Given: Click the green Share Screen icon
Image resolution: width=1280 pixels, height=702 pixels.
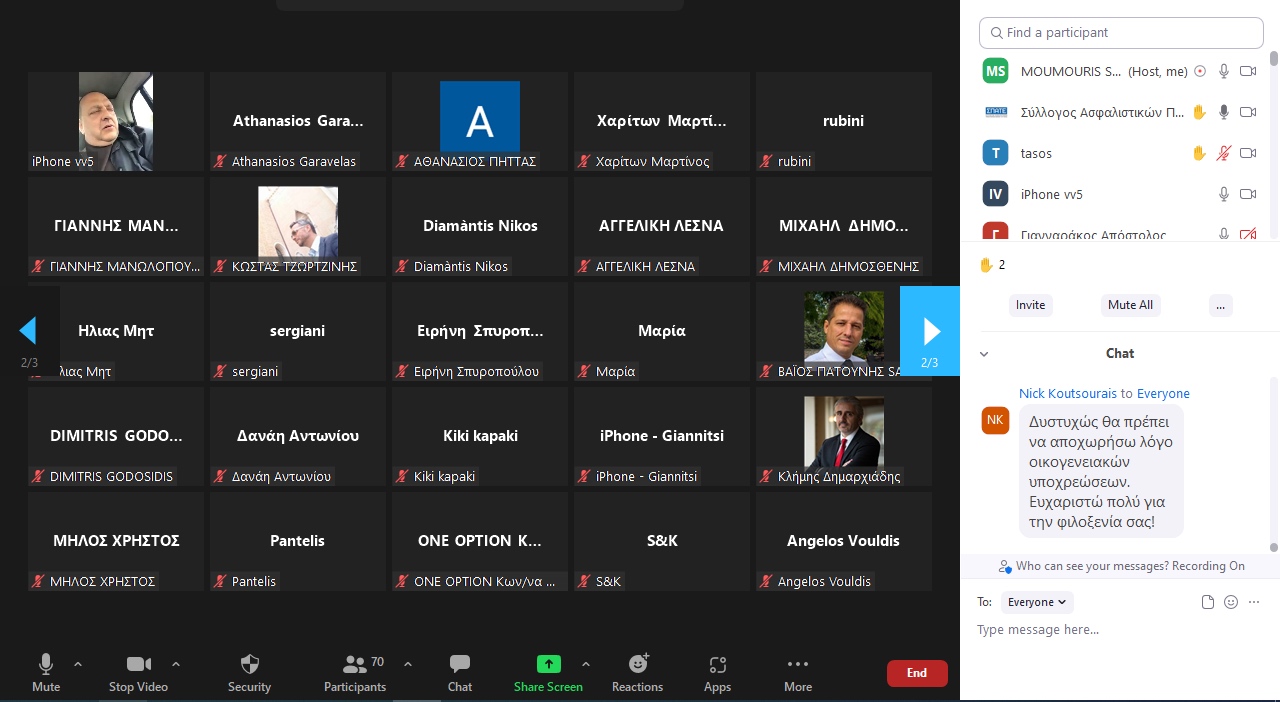Looking at the screenshot, I should tap(548, 664).
